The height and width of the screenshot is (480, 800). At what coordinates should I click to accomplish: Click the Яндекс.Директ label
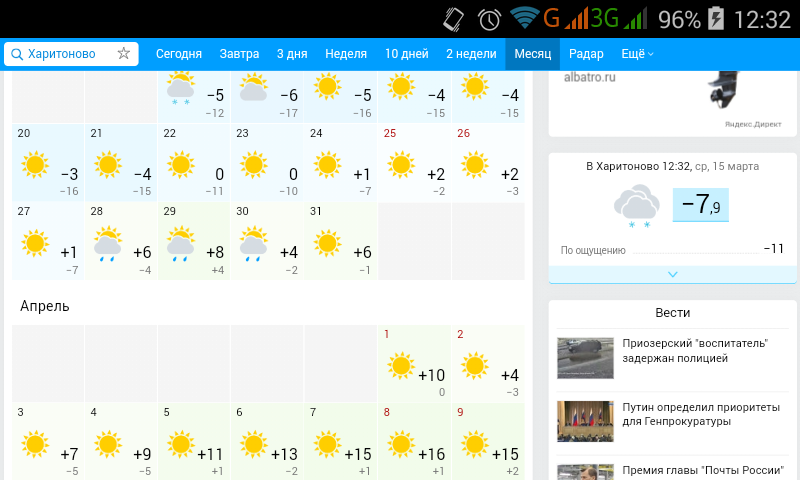[x=753, y=124]
